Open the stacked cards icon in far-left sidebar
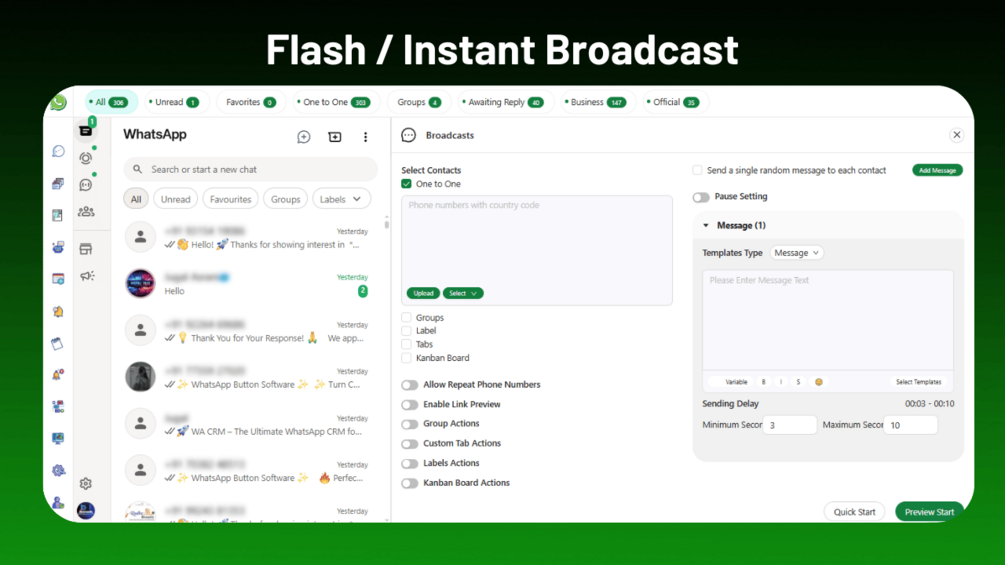1005x565 pixels. (x=58, y=184)
